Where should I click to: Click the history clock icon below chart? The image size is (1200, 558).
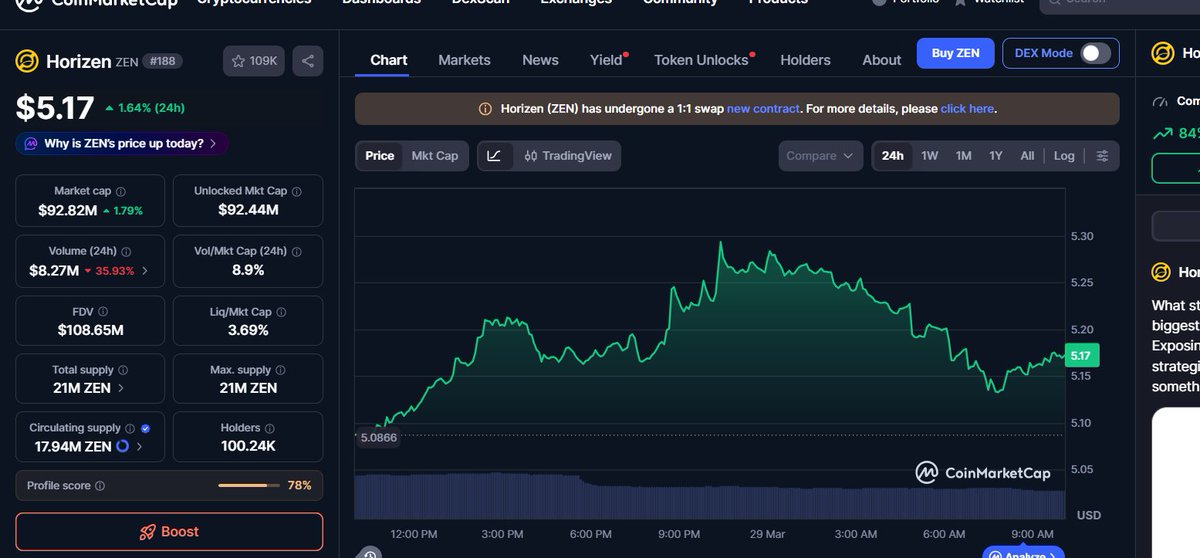[x=370, y=553]
